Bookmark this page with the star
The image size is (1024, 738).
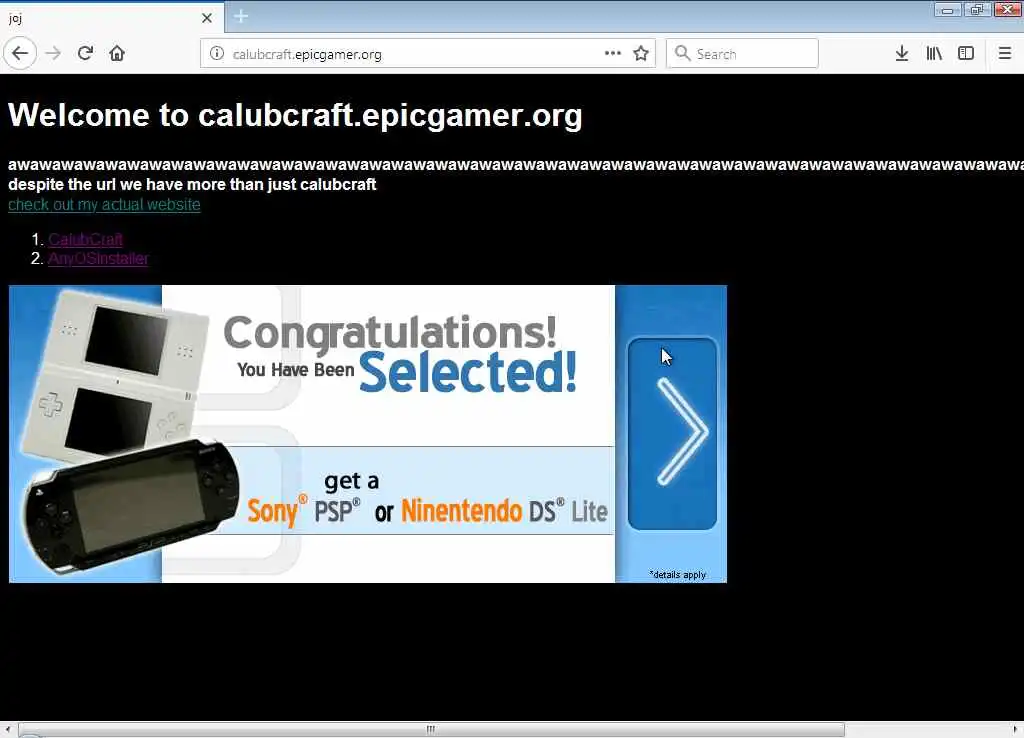click(641, 54)
